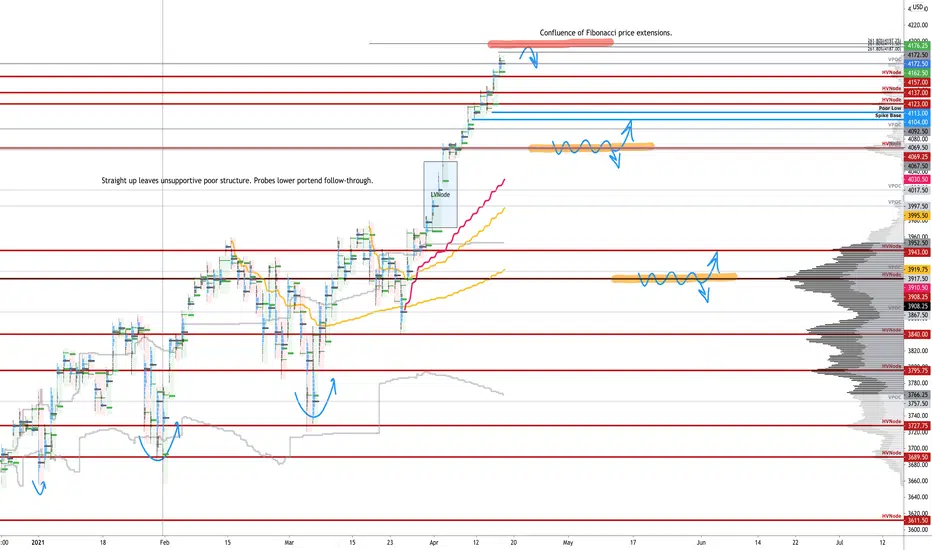Select the HVNode label beside 3840.00 line
This screenshot has height=550, width=932.
pyautogui.click(x=891, y=330)
